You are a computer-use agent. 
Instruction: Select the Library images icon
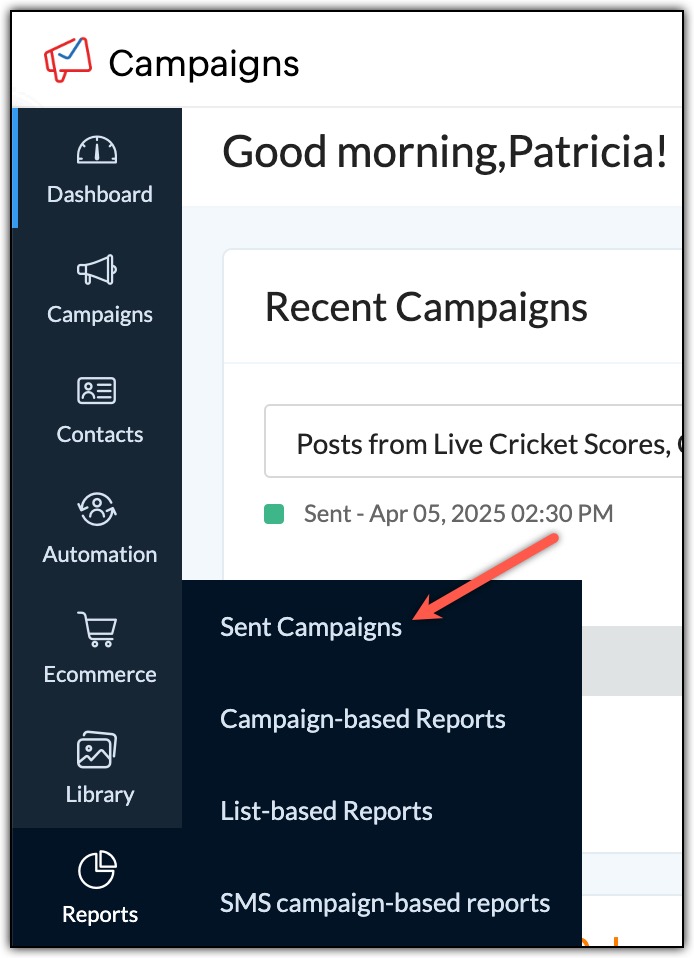pos(99,751)
